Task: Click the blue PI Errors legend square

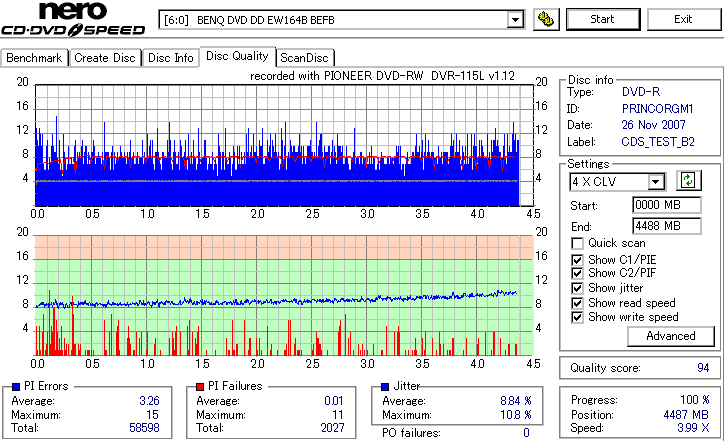Action: pyautogui.click(x=16, y=387)
